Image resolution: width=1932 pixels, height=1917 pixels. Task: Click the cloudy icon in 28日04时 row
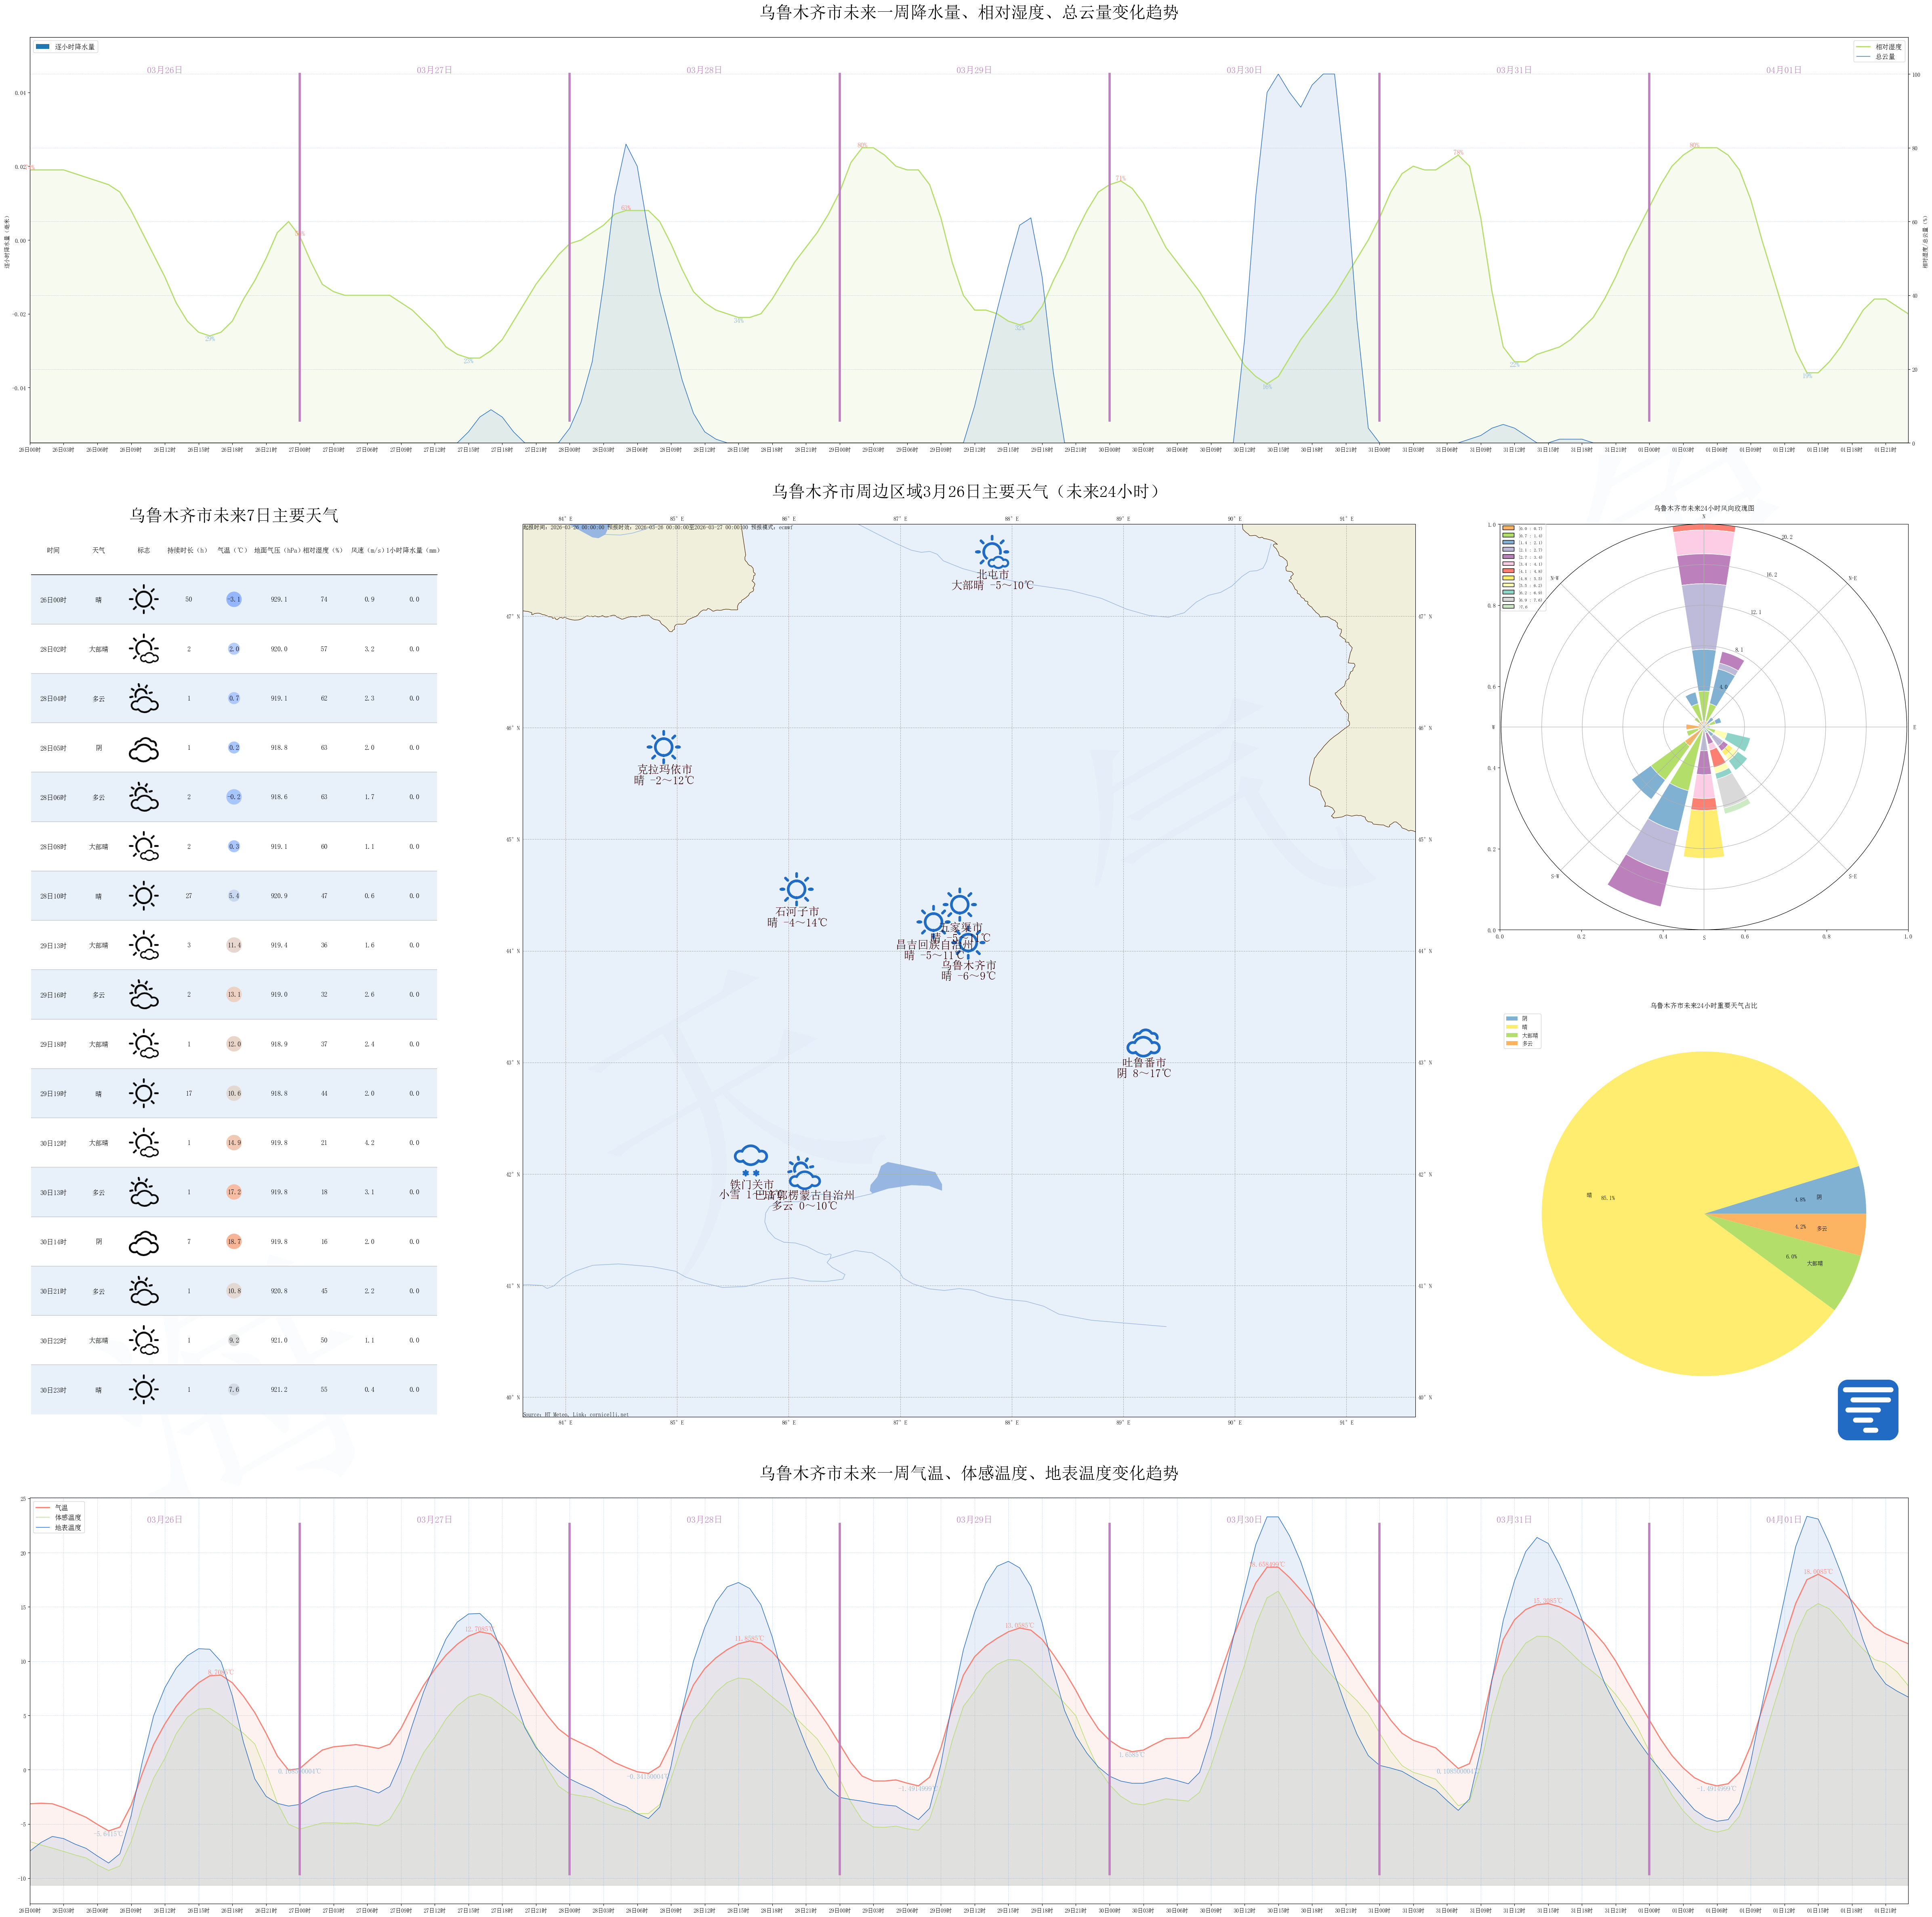tap(144, 699)
